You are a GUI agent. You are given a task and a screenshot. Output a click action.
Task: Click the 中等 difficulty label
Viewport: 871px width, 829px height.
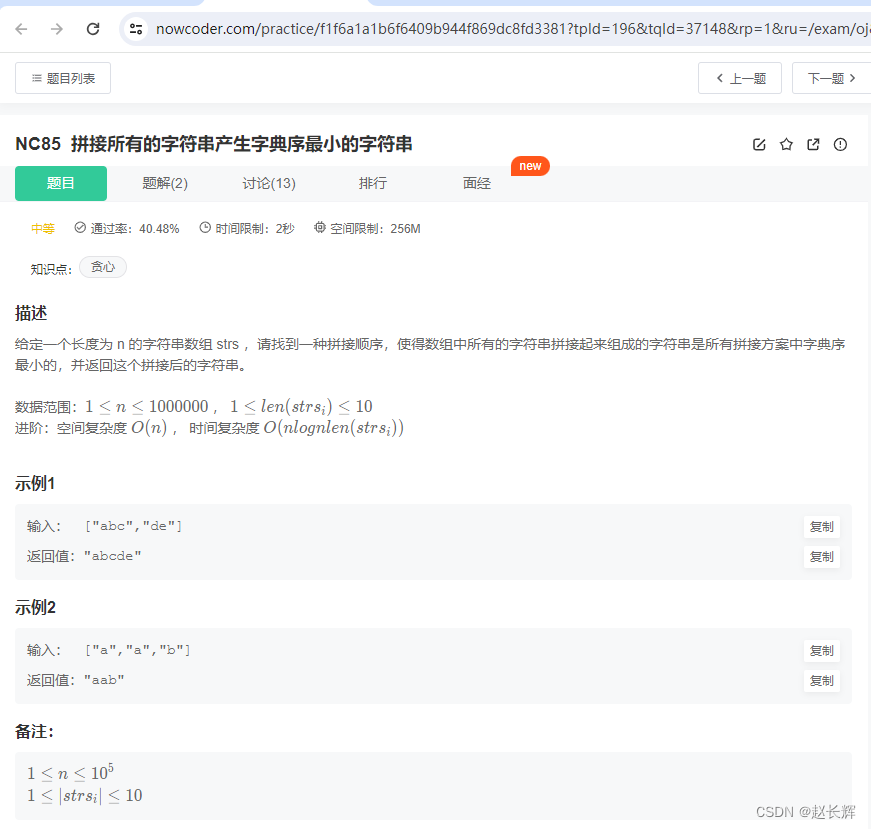(x=43, y=229)
